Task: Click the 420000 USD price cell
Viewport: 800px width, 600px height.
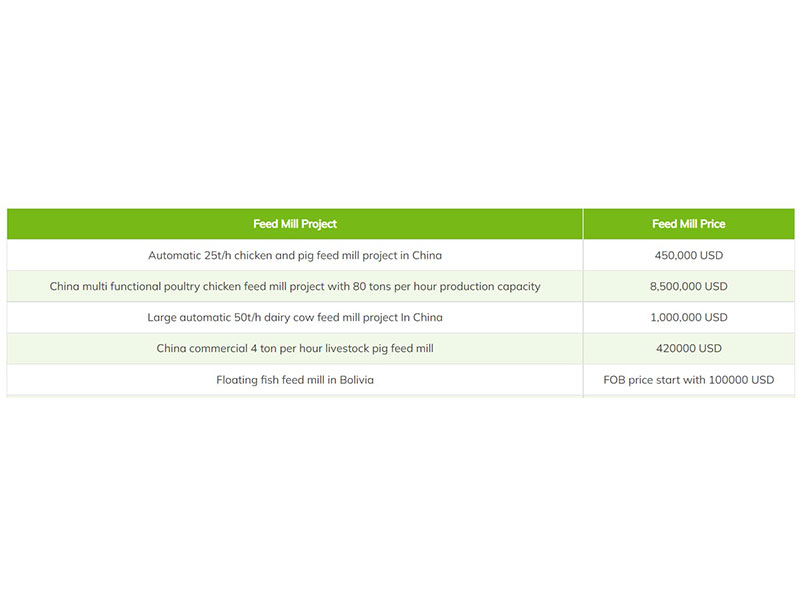Action: coord(688,348)
